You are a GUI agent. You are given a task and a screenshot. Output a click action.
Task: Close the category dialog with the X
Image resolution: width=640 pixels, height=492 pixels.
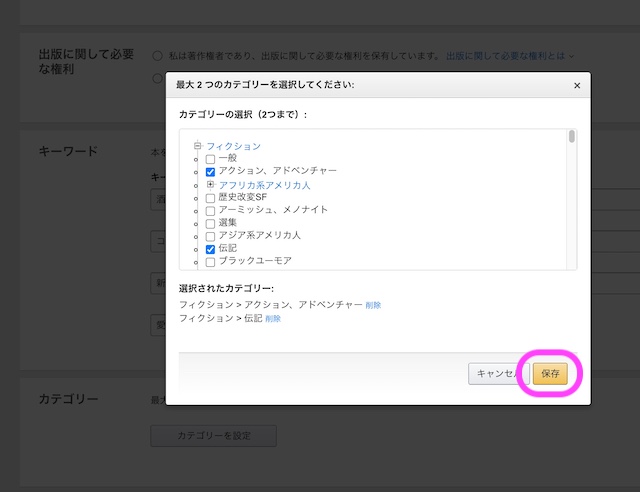(577, 86)
